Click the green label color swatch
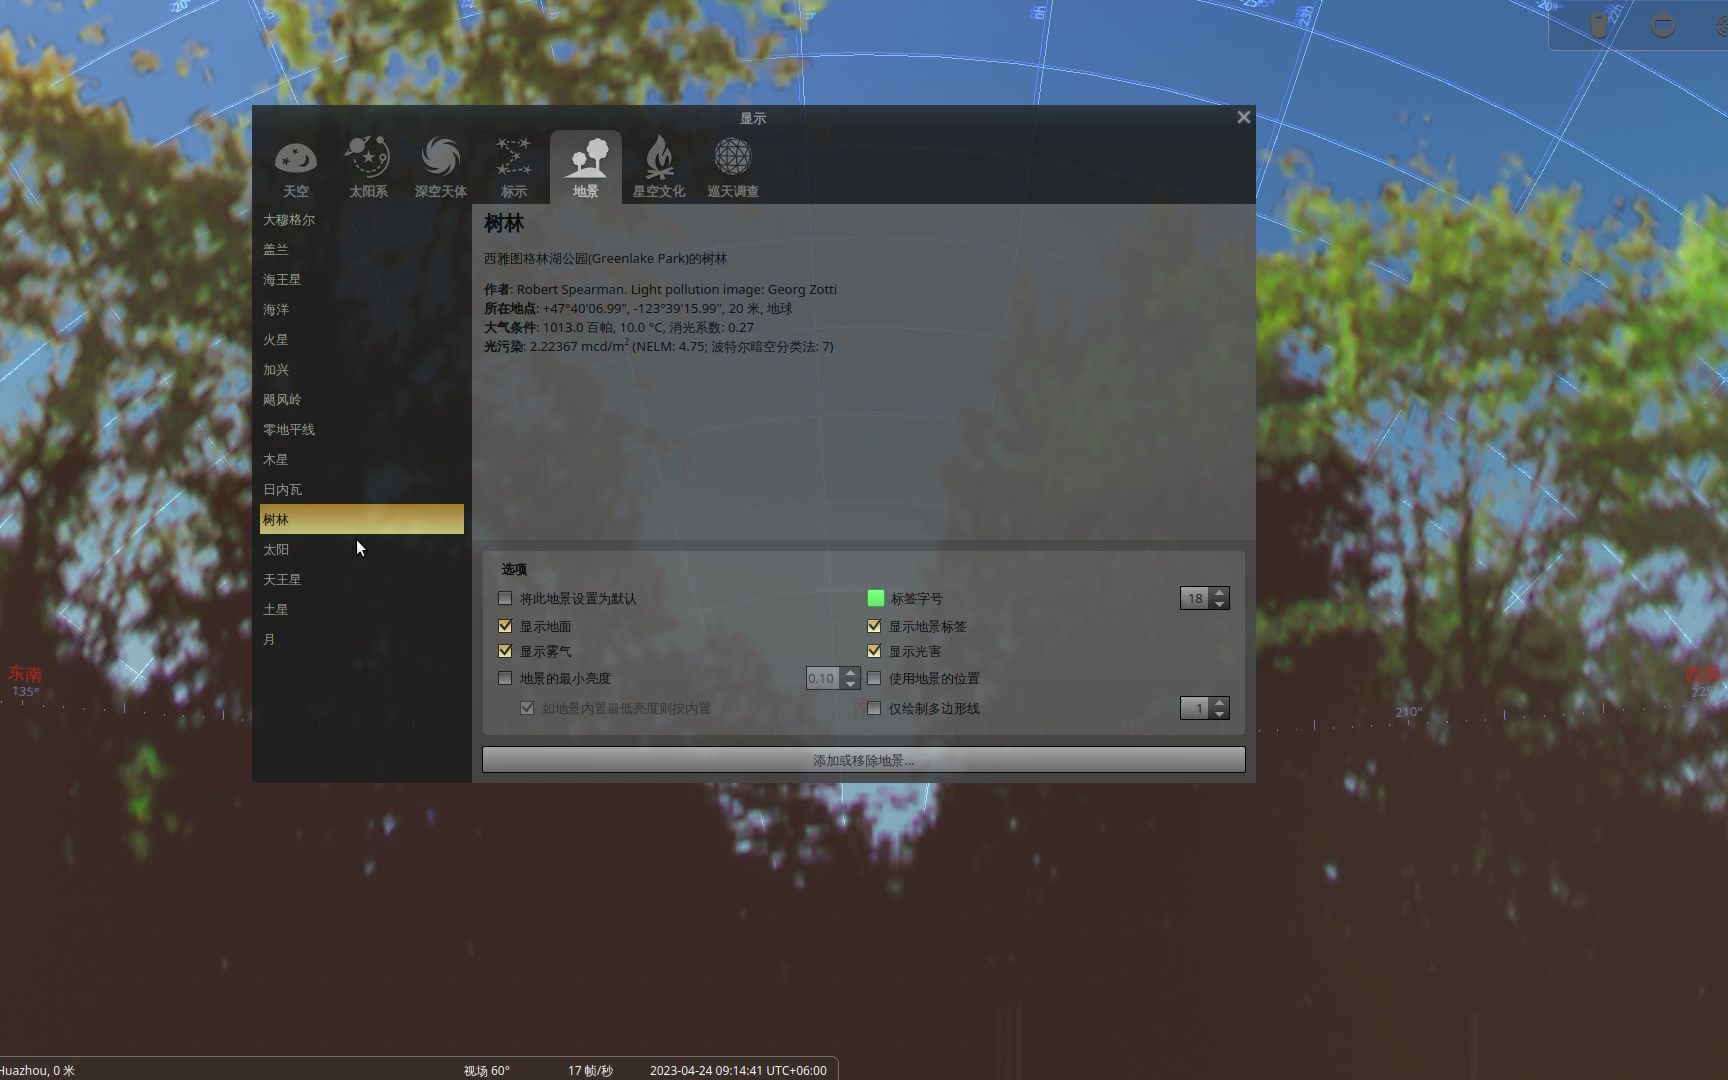 [x=876, y=598]
